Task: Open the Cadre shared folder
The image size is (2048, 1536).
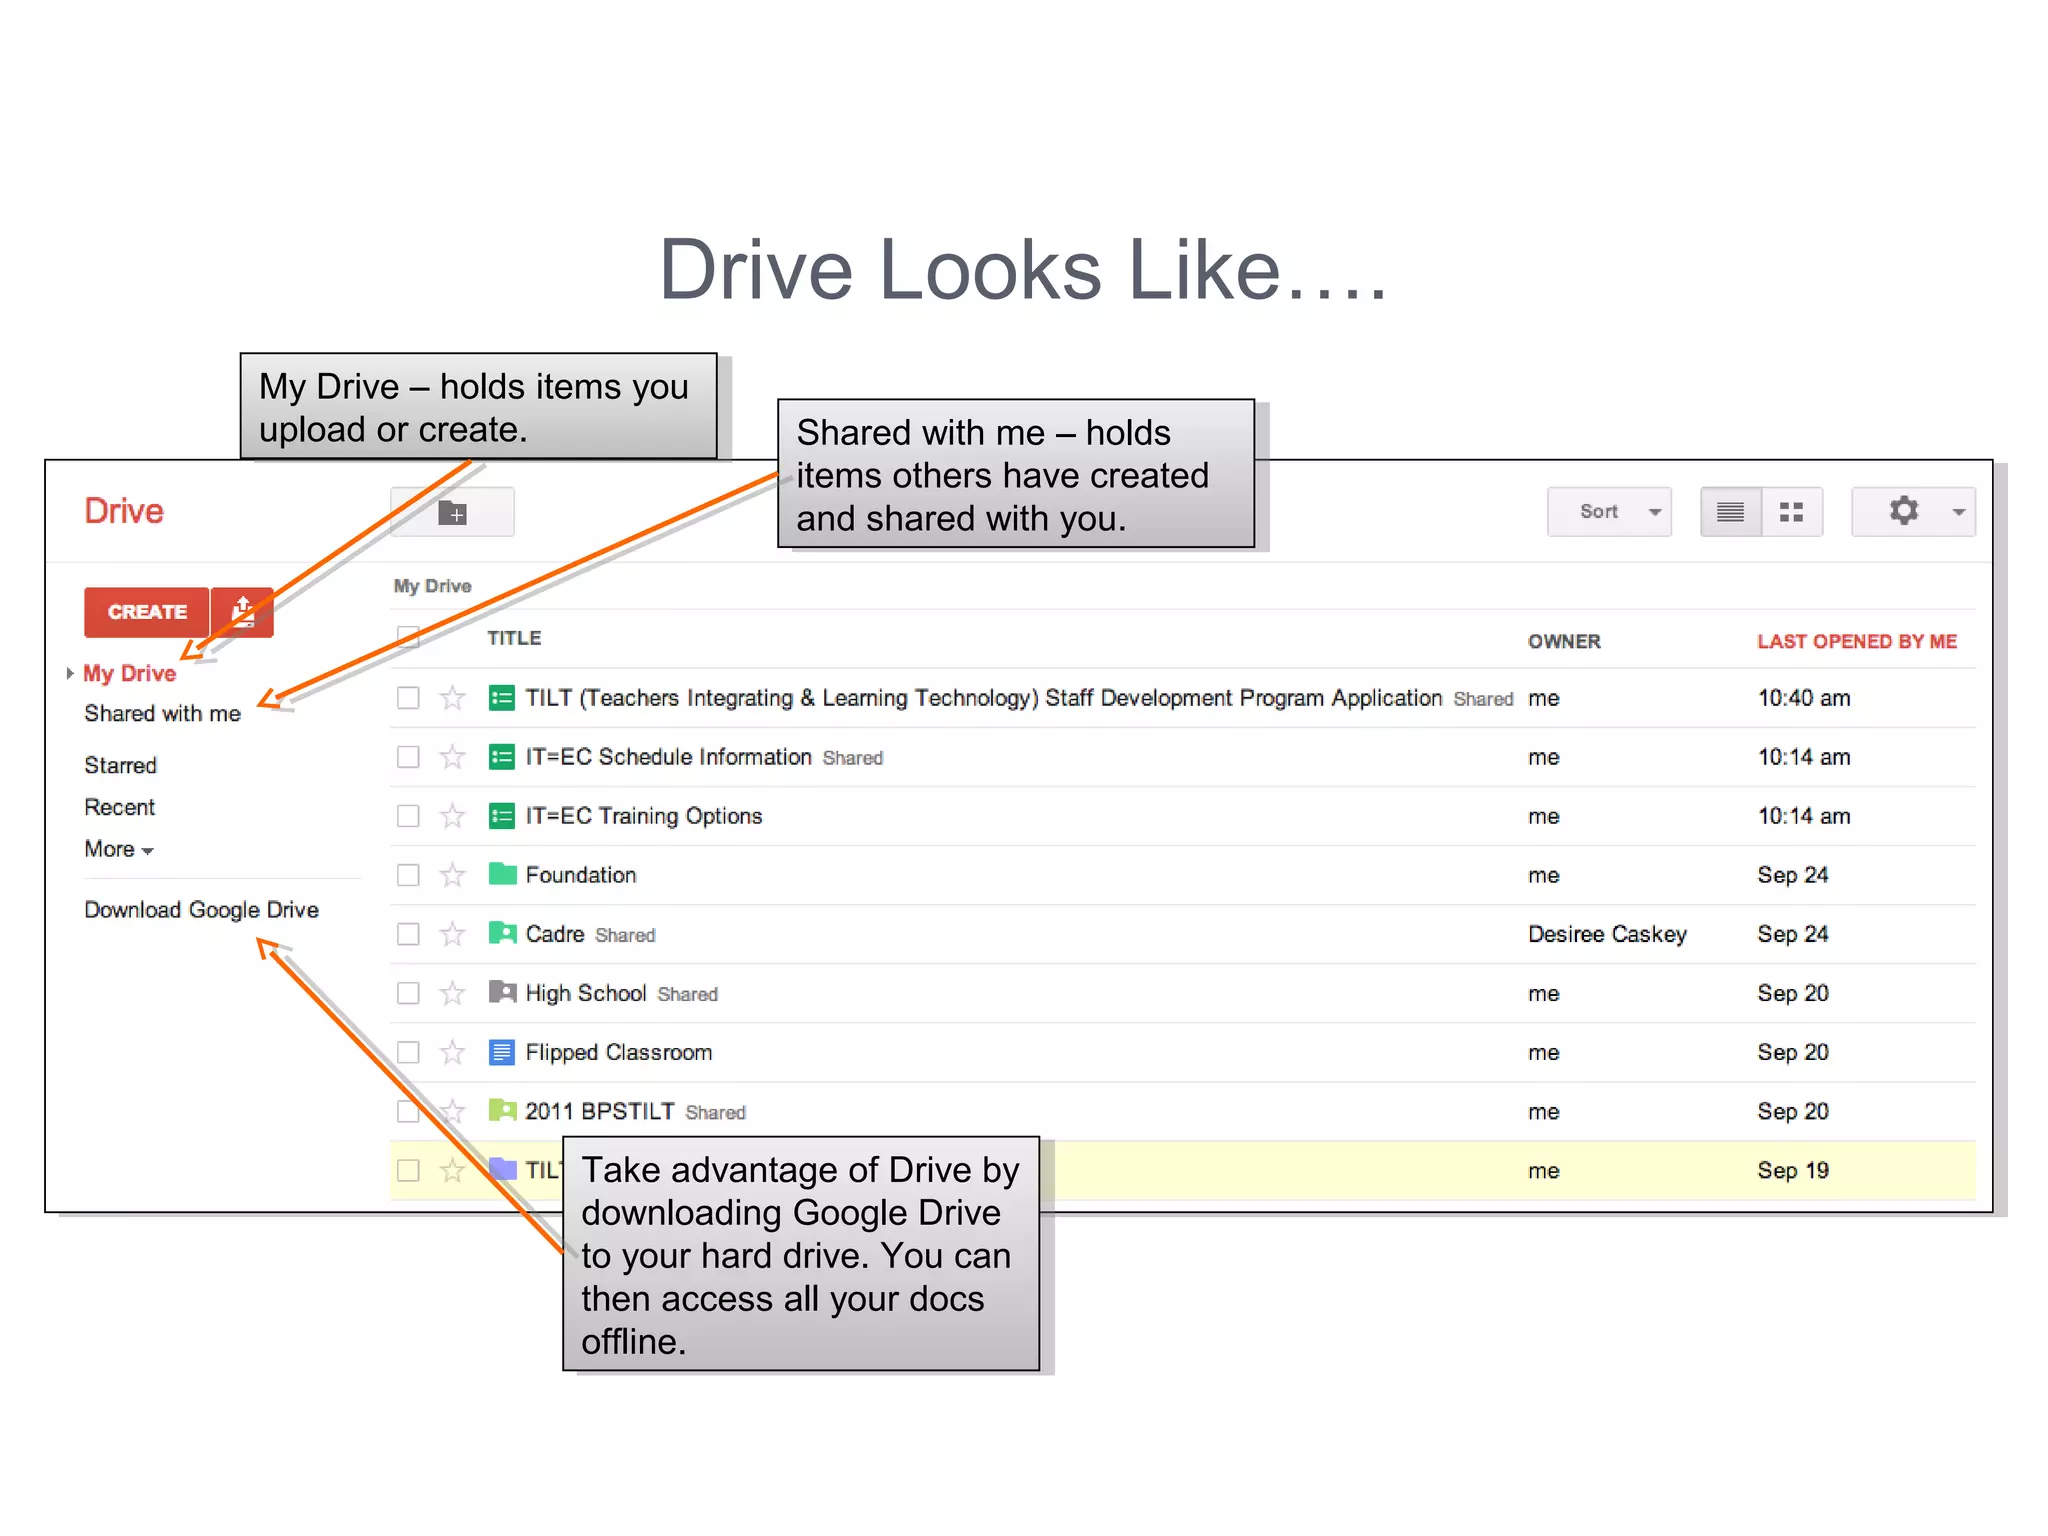Action: click(x=554, y=934)
